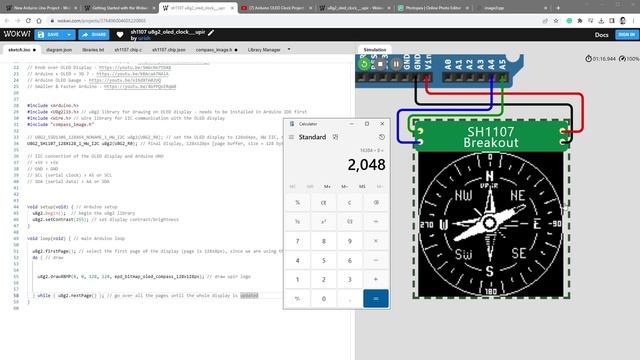640x360 pixels.
Task: Toggle Calculator keep-on-top icon
Action: click(335, 137)
